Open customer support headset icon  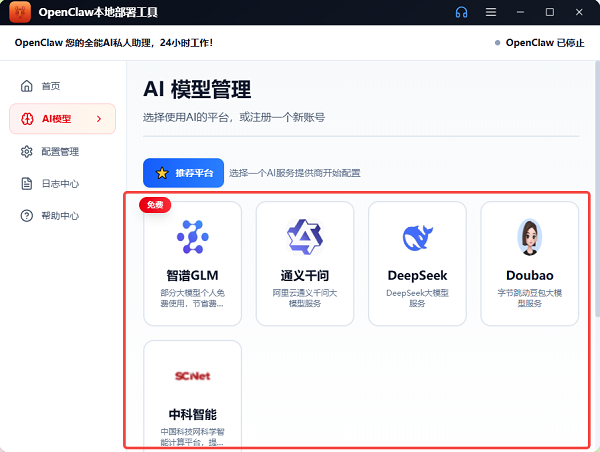coord(461,12)
